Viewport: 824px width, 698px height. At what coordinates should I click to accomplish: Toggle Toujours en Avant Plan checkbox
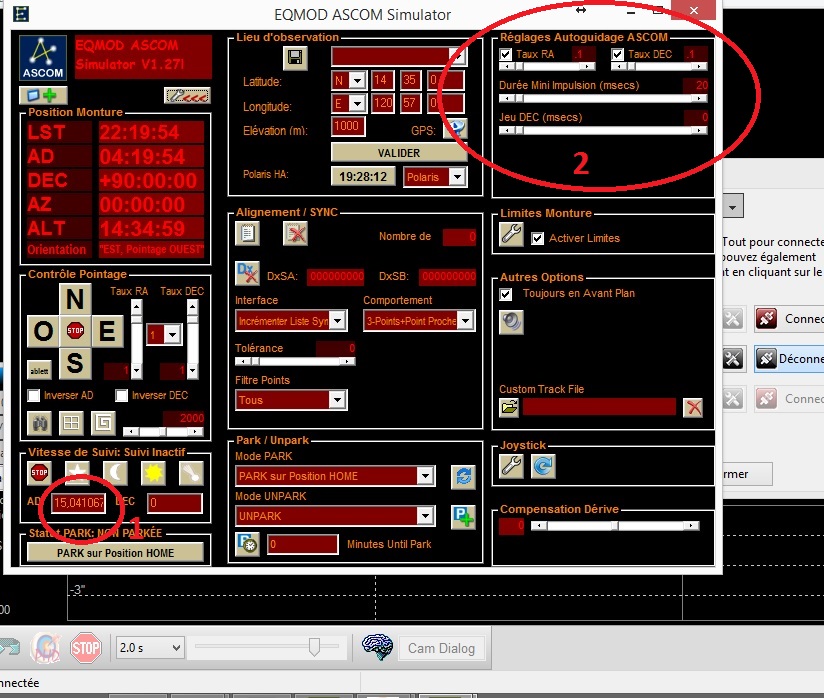pos(506,294)
